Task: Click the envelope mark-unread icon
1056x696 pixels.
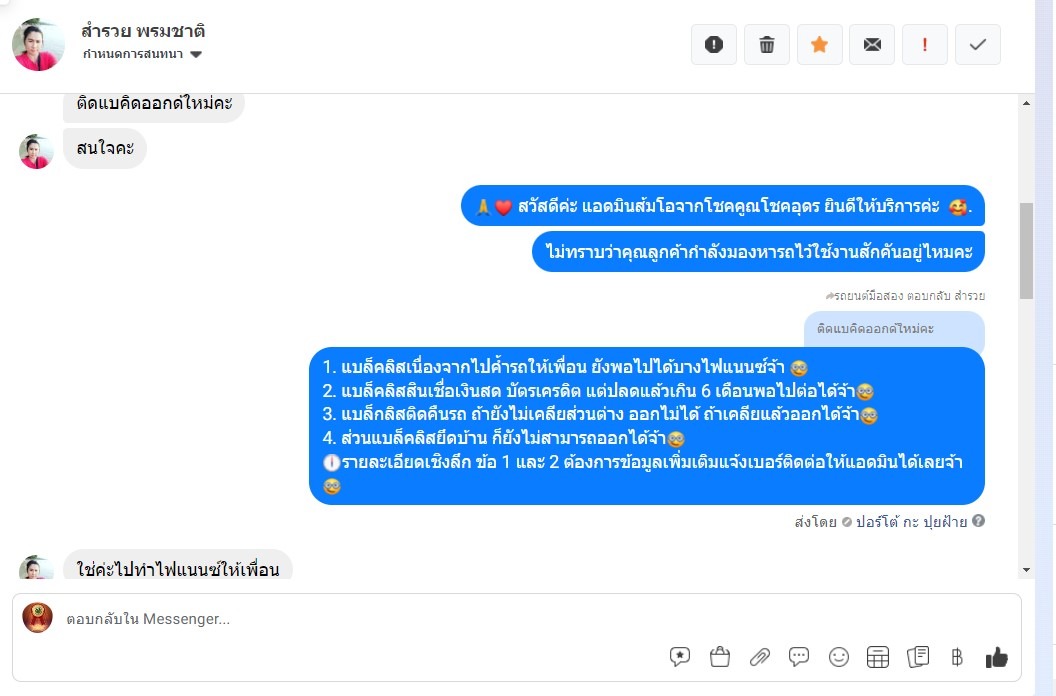Action: (x=872, y=44)
